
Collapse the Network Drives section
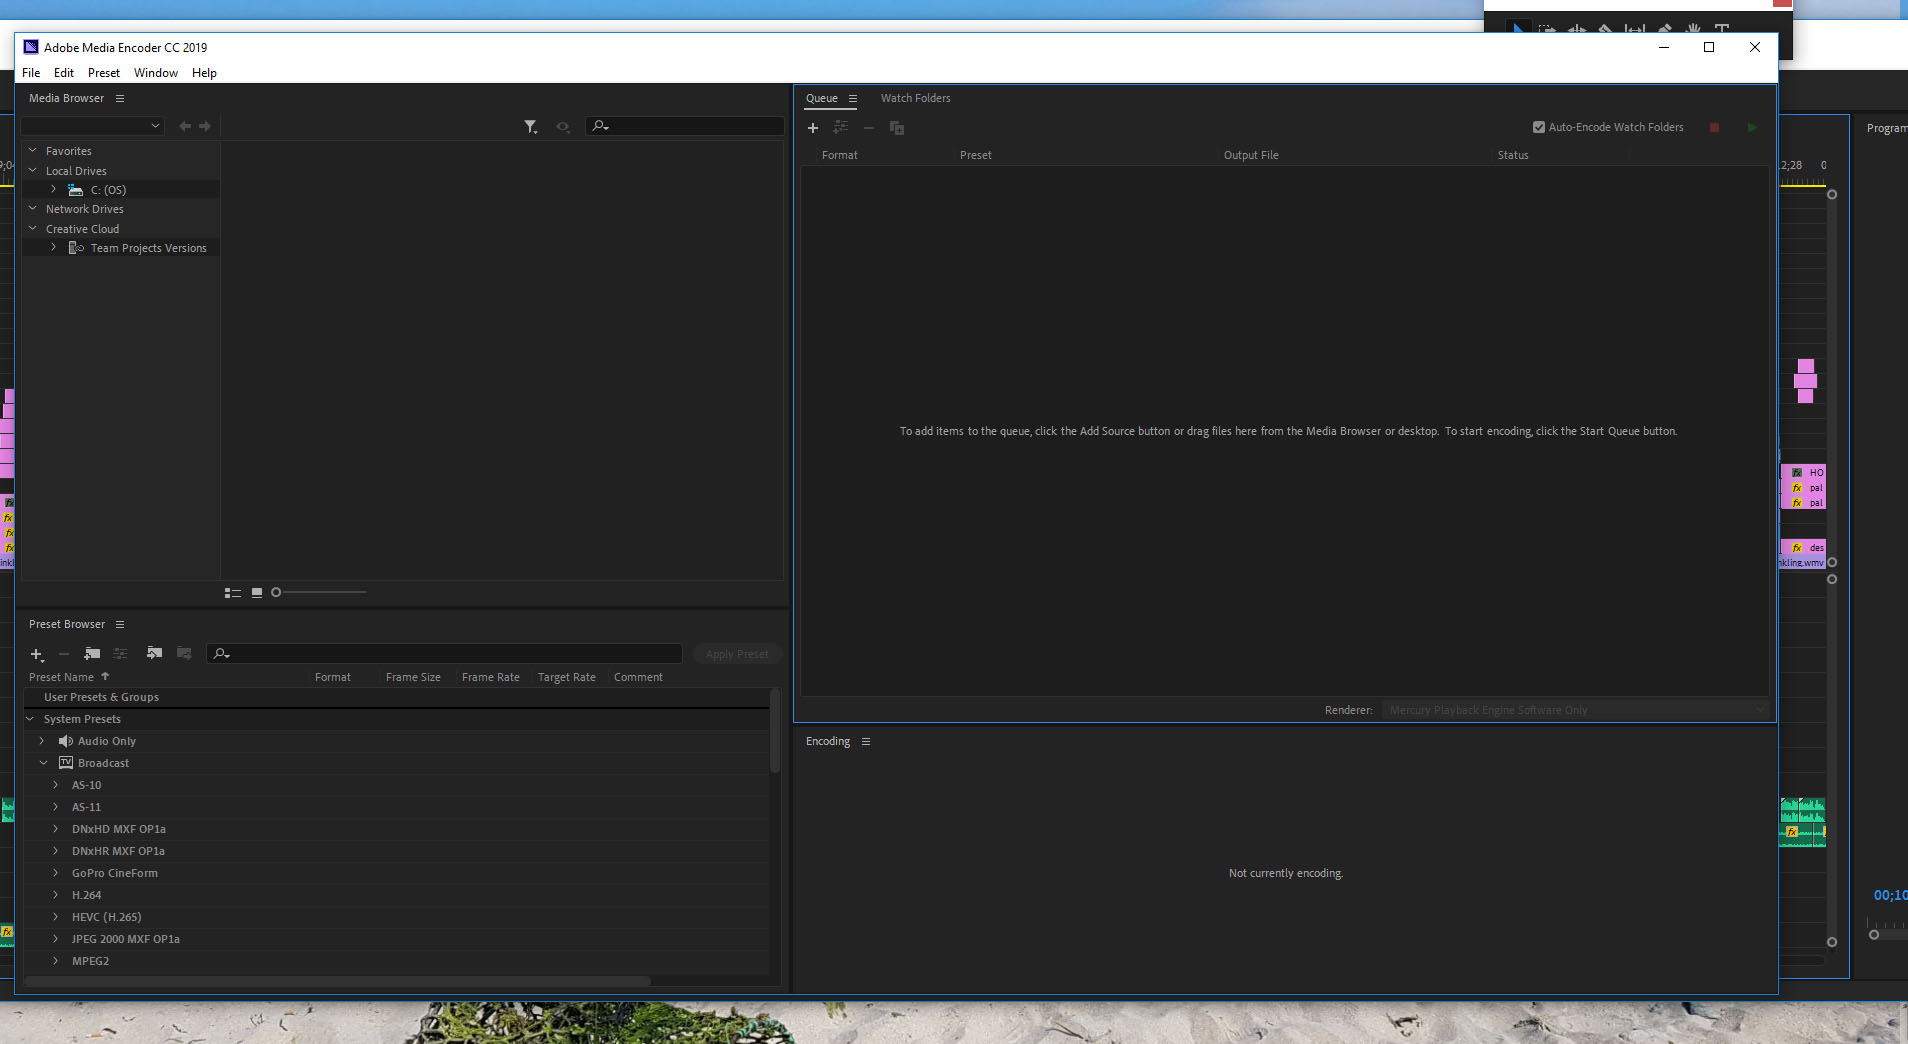pos(33,209)
